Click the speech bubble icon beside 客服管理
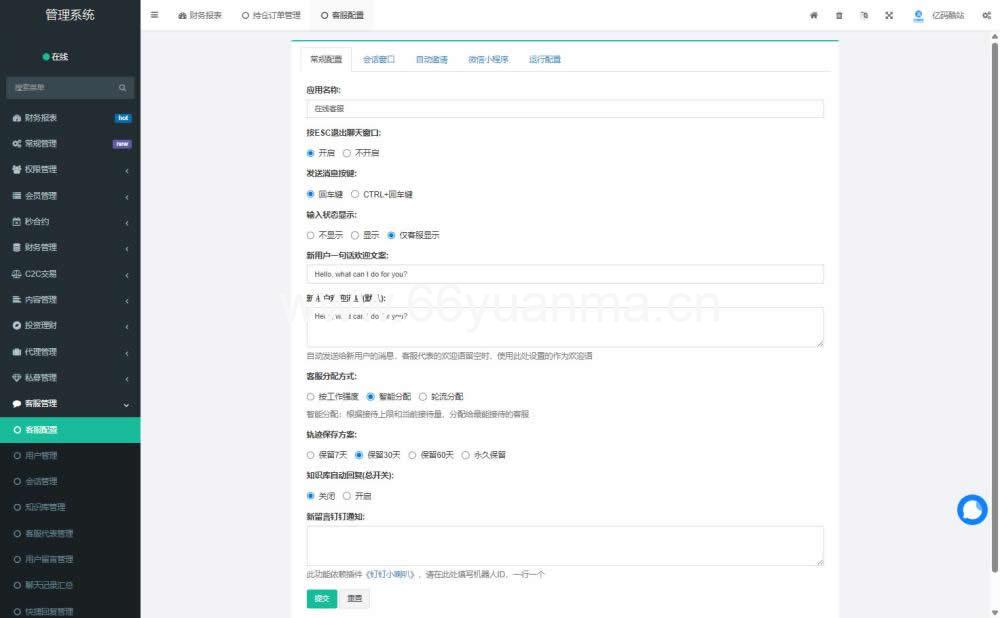 (x=17, y=404)
